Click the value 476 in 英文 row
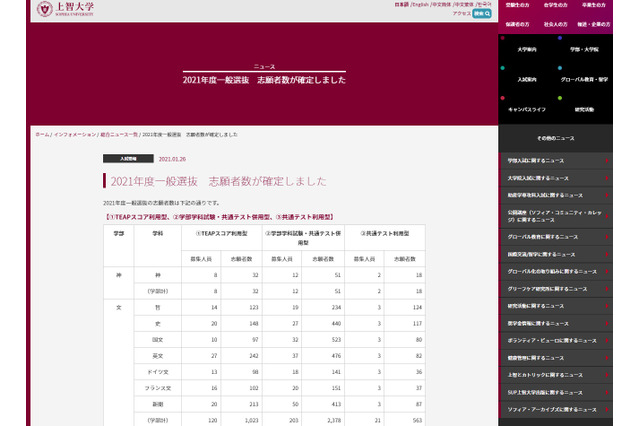 [336, 356]
